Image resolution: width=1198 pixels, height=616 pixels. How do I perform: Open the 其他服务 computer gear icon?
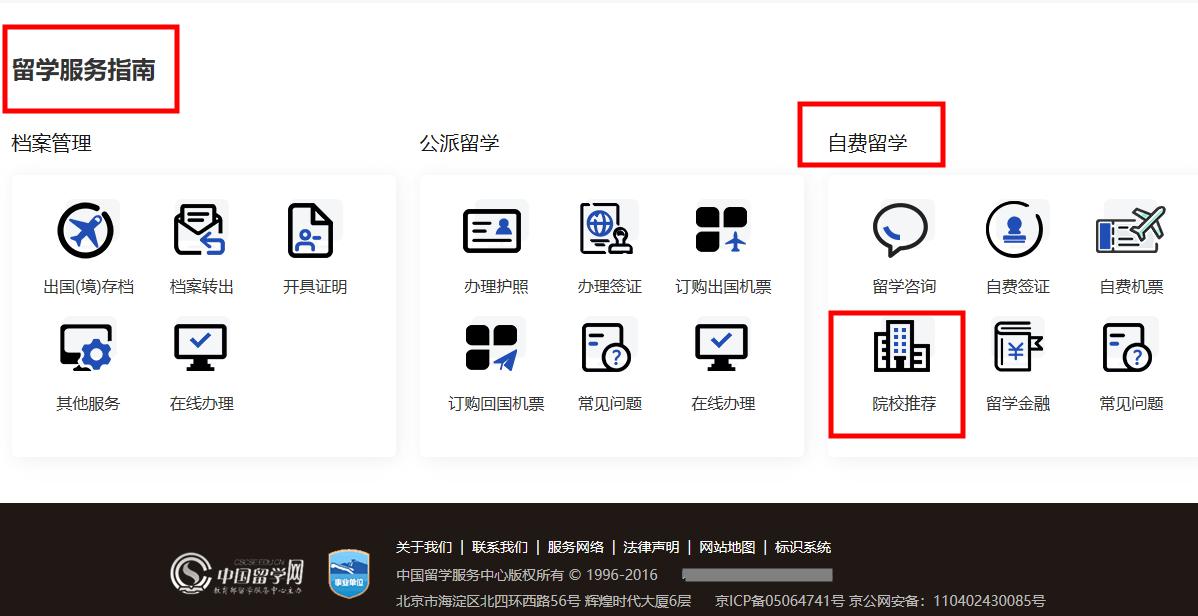point(86,345)
